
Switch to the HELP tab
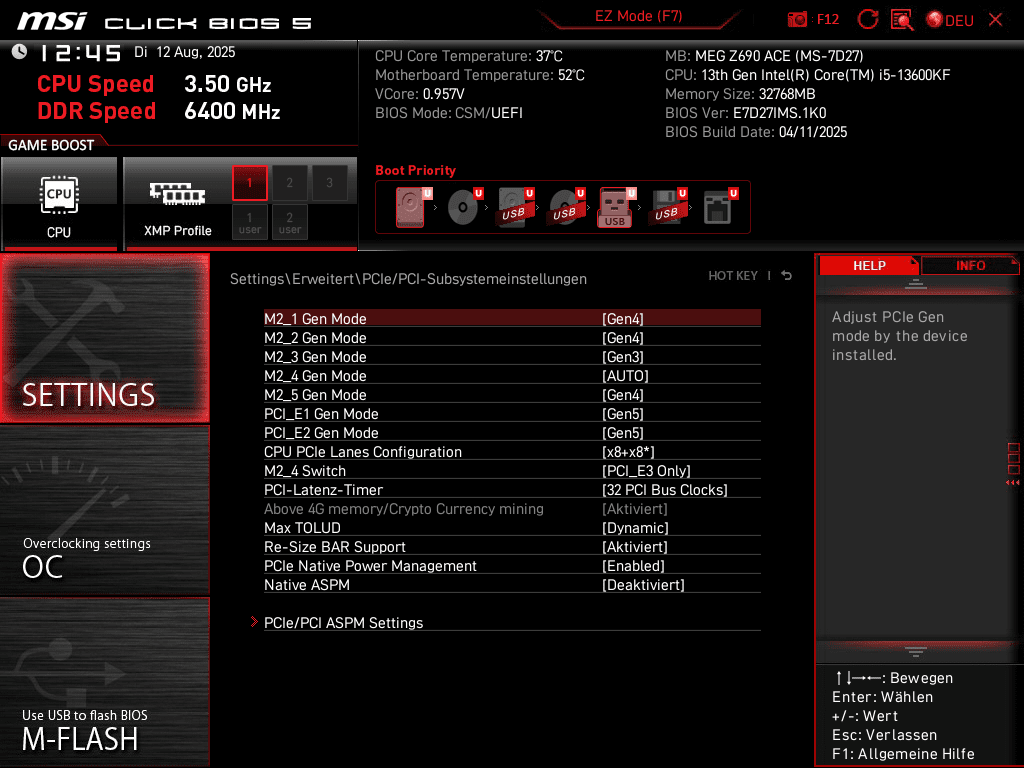[869, 265]
